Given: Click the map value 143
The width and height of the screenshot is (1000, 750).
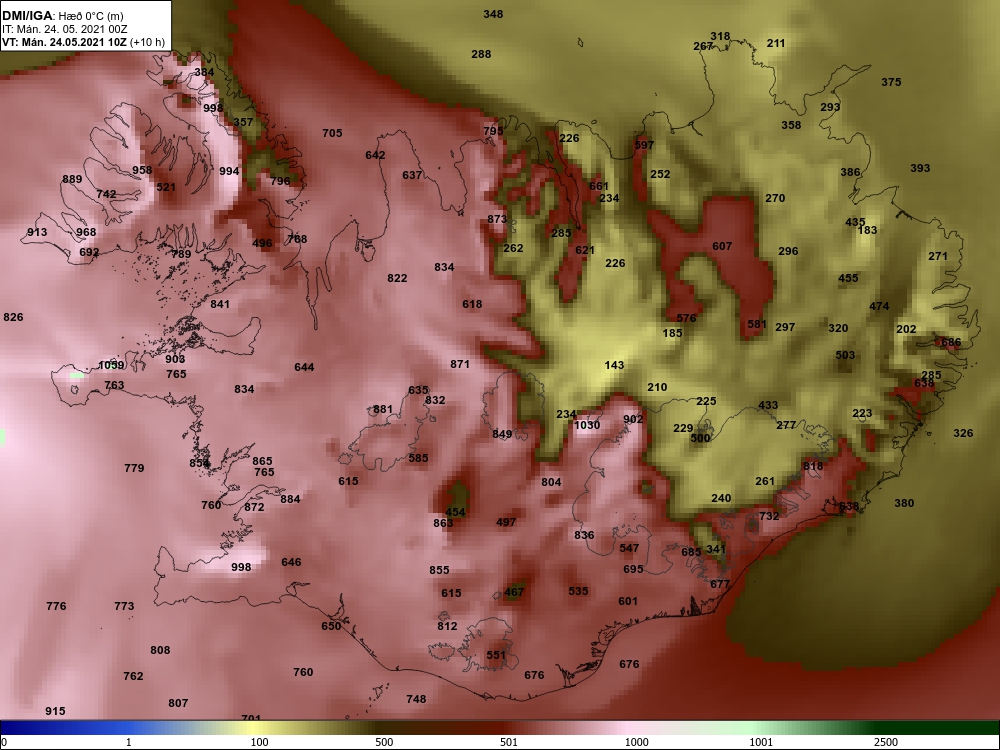Looking at the screenshot, I should 614,365.
